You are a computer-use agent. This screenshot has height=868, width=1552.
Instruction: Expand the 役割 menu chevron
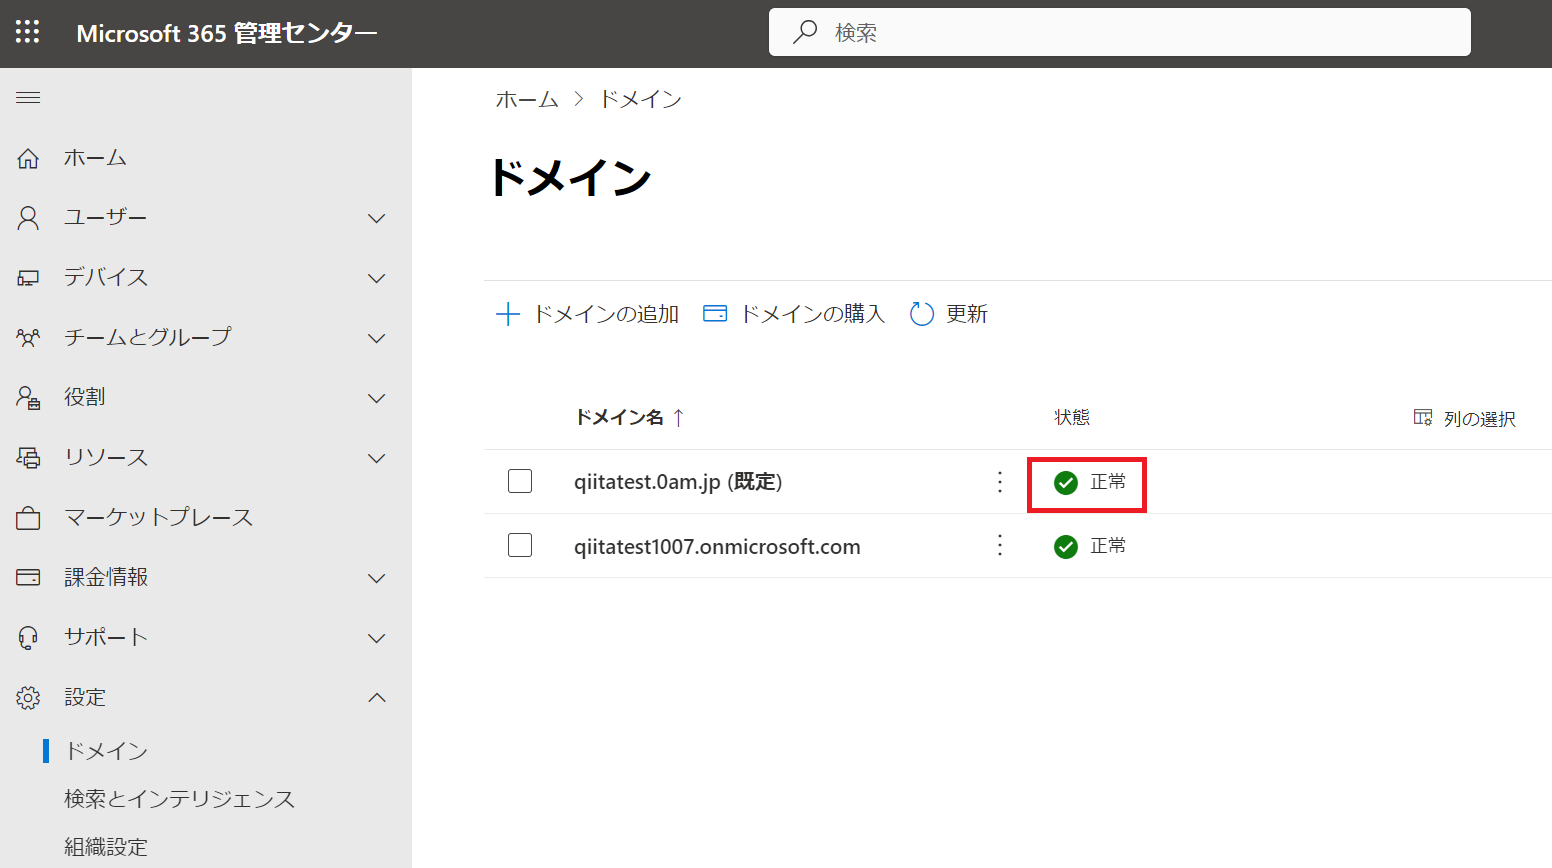coord(377,398)
